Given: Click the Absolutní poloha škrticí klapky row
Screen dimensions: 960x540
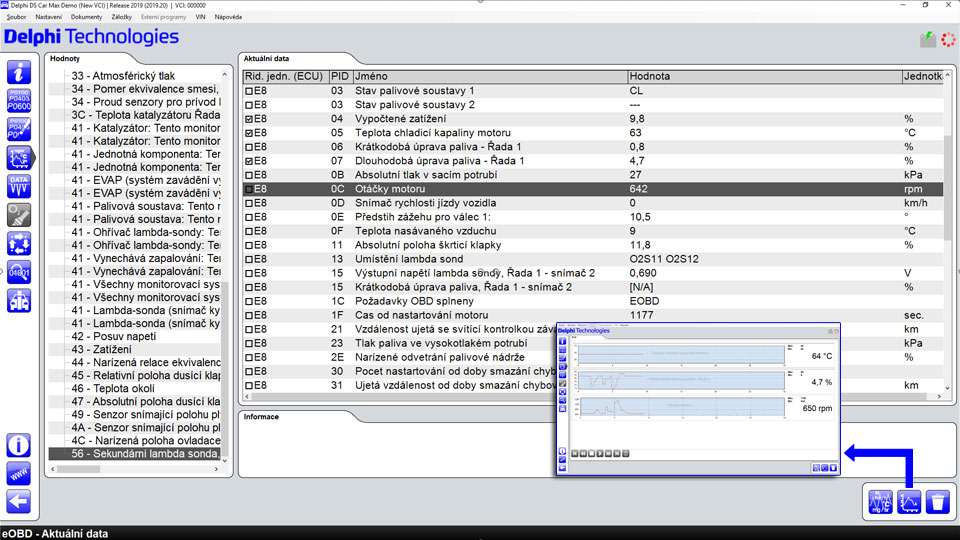Looking at the screenshot, I should pos(593,245).
